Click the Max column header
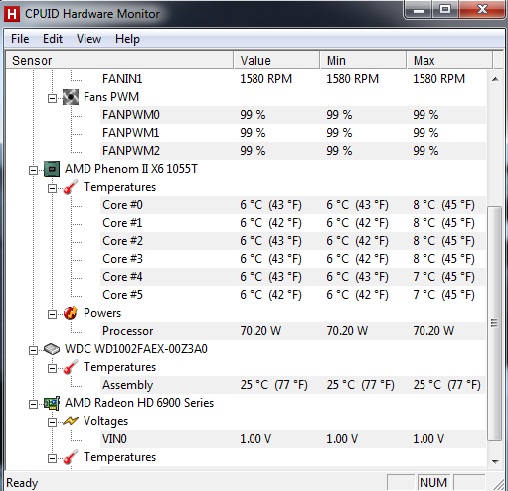Image resolution: width=508 pixels, height=491 pixels. (x=449, y=60)
